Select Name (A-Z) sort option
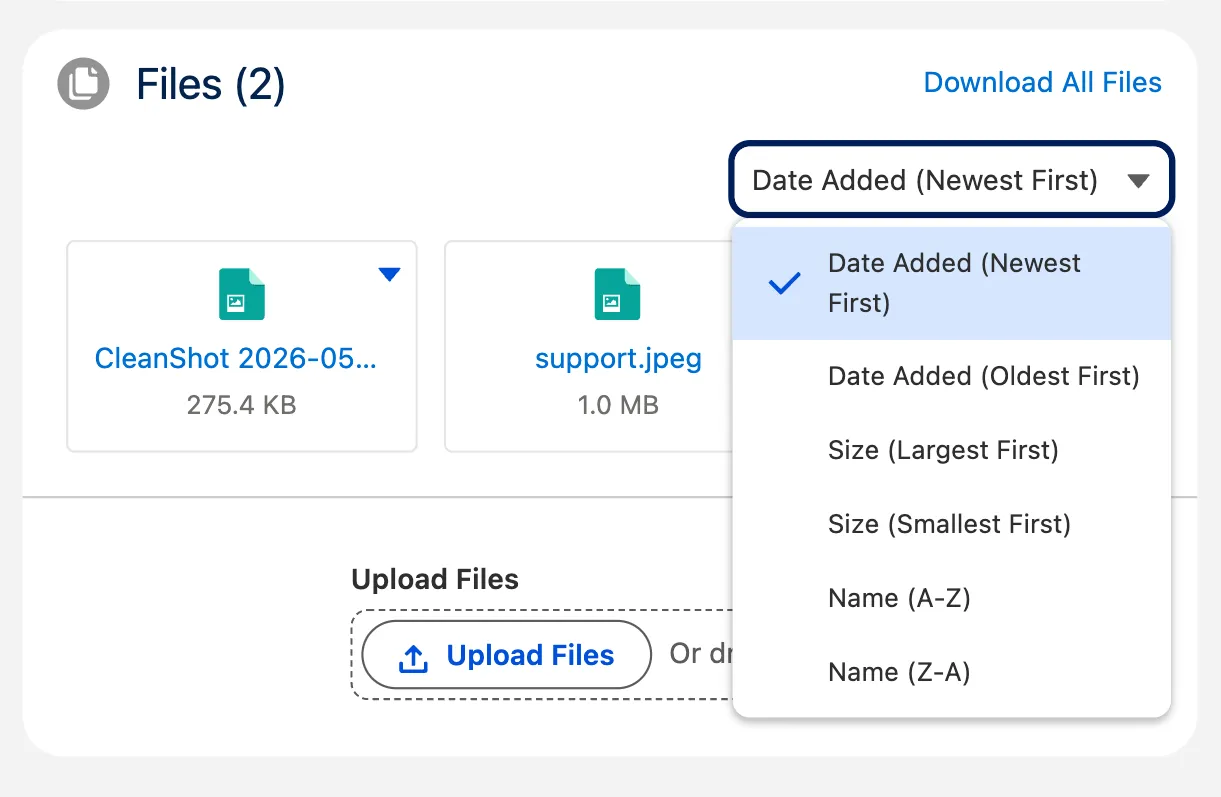Screen dimensions: 1221x797 952,598
